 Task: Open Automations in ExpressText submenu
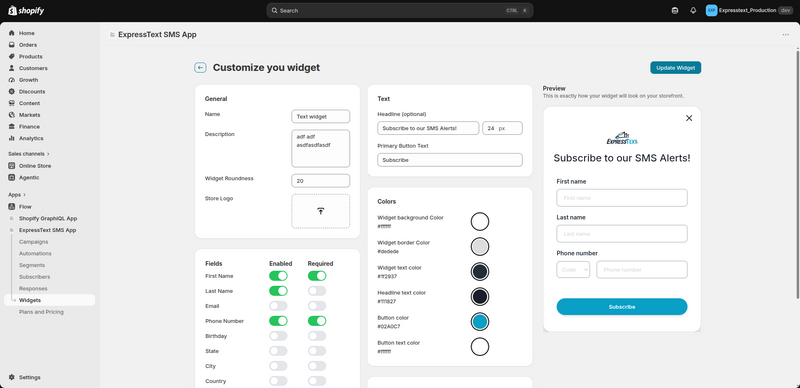(35, 254)
